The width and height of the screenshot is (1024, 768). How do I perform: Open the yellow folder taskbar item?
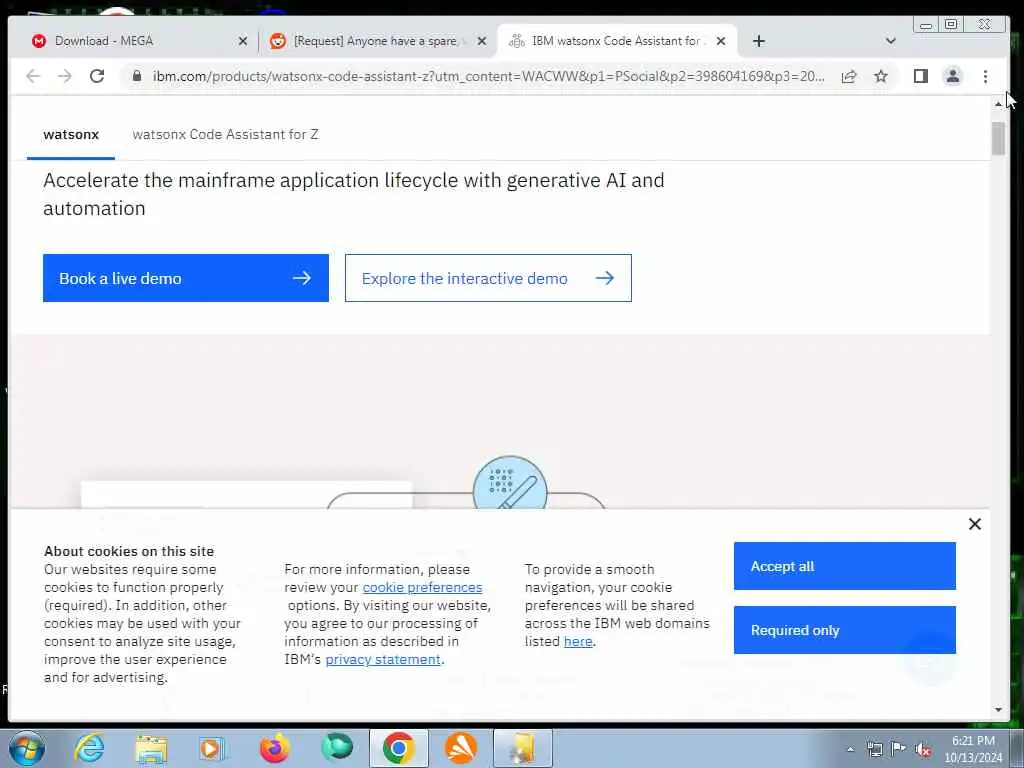coord(522,748)
